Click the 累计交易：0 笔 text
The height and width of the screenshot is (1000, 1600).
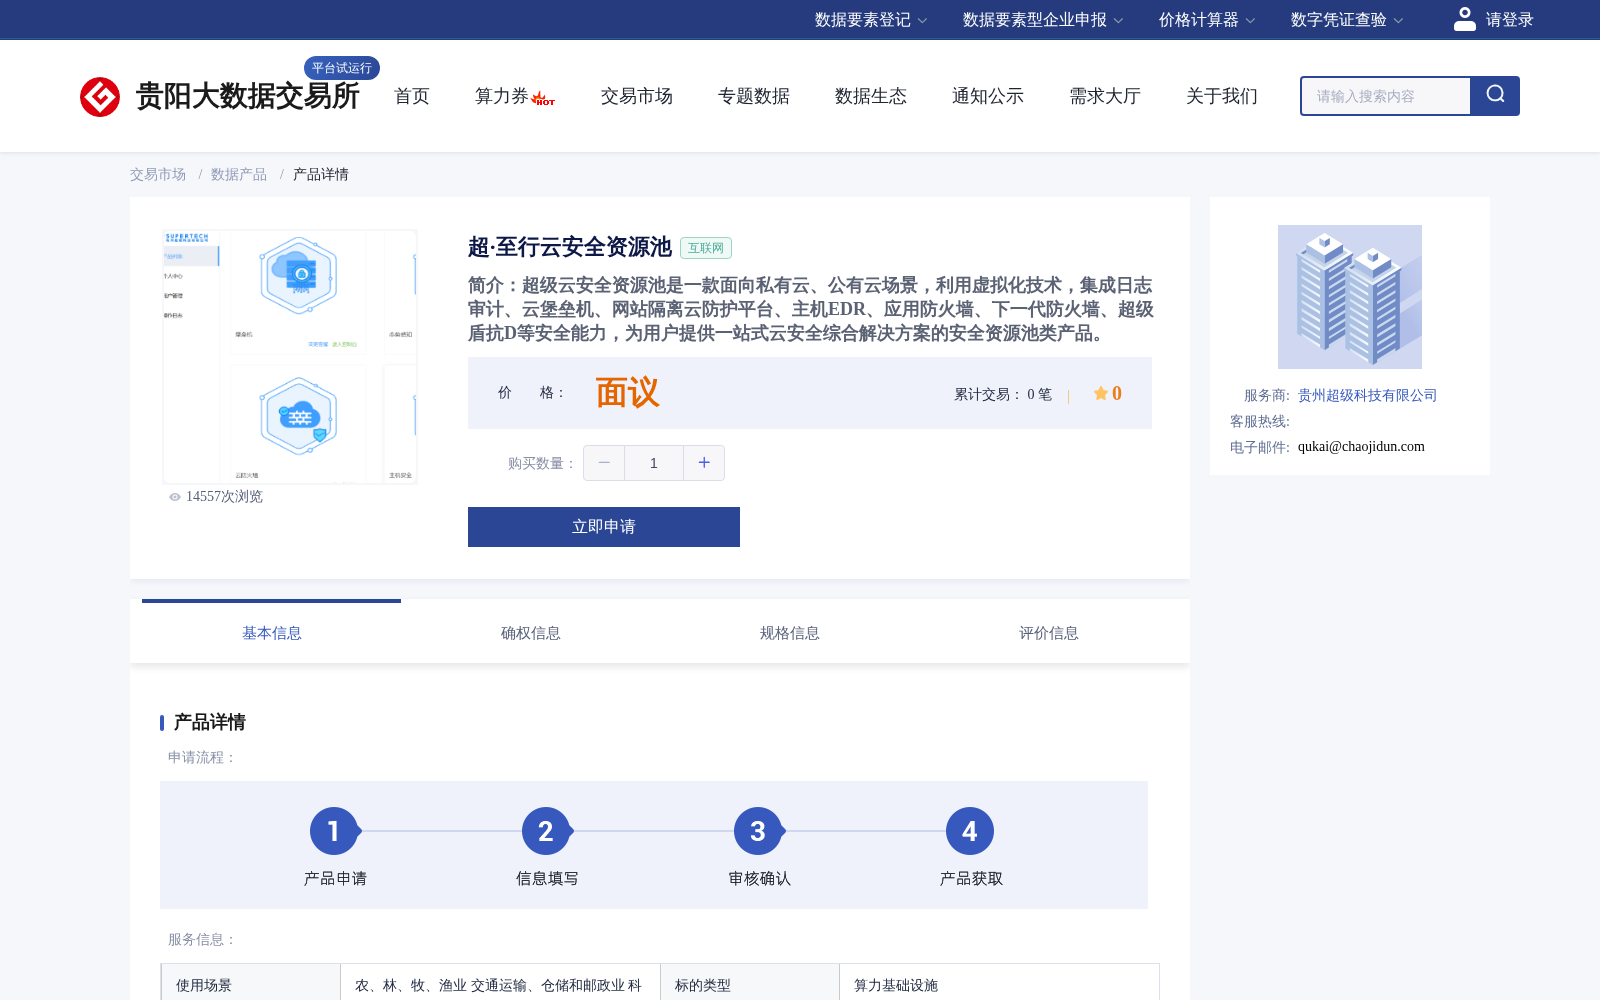[1003, 394]
